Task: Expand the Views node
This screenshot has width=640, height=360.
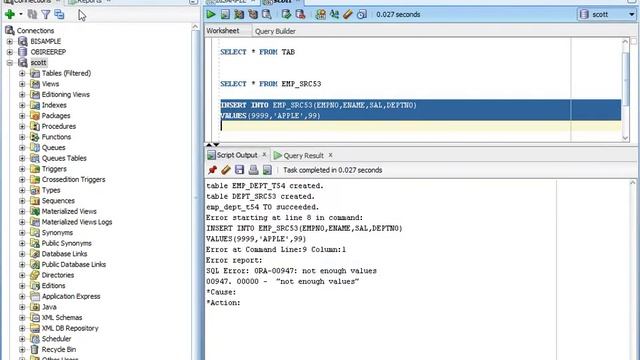Action: click(x=22, y=84)
